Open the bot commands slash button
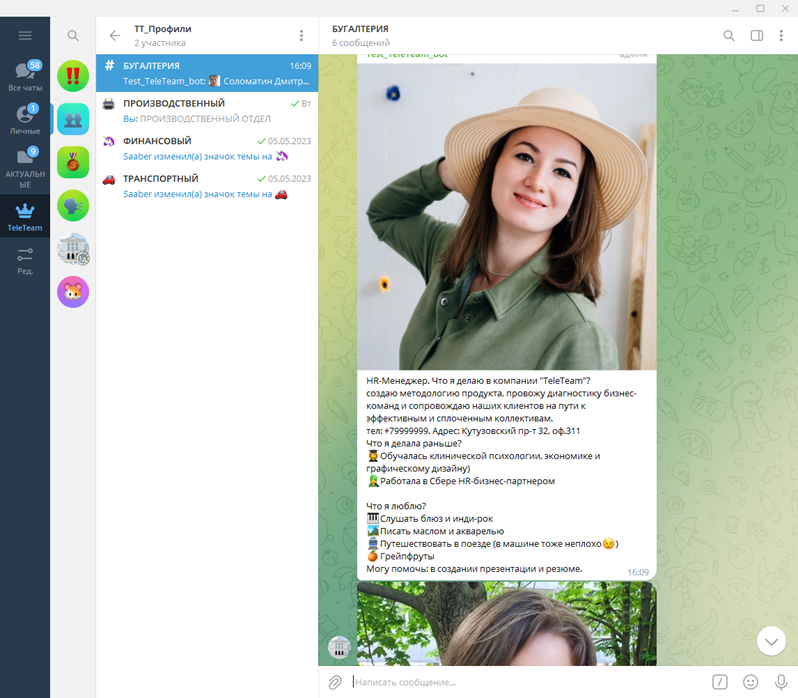Screen dimensions: 798x698 pos(720,682)
